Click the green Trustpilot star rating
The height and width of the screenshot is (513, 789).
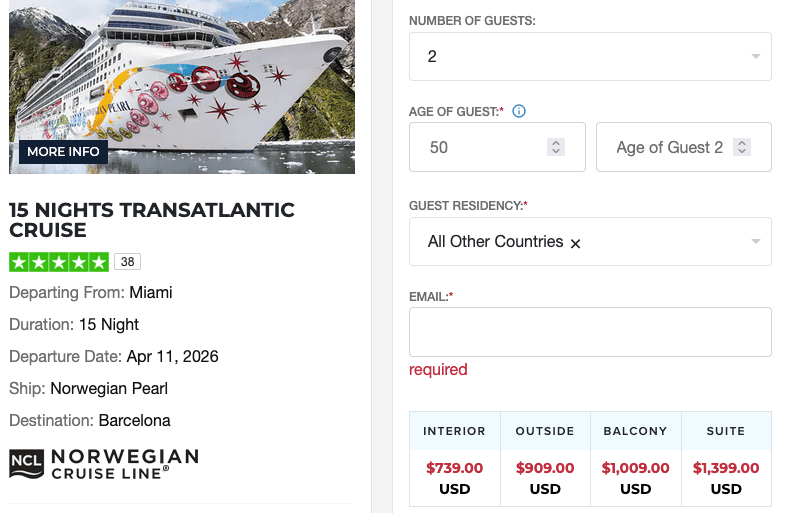(59, 262)
